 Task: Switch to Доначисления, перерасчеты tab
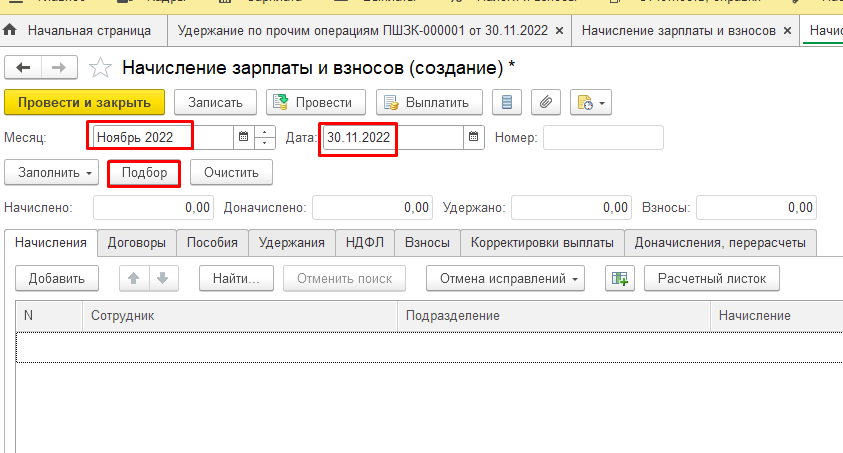point(720,243)
